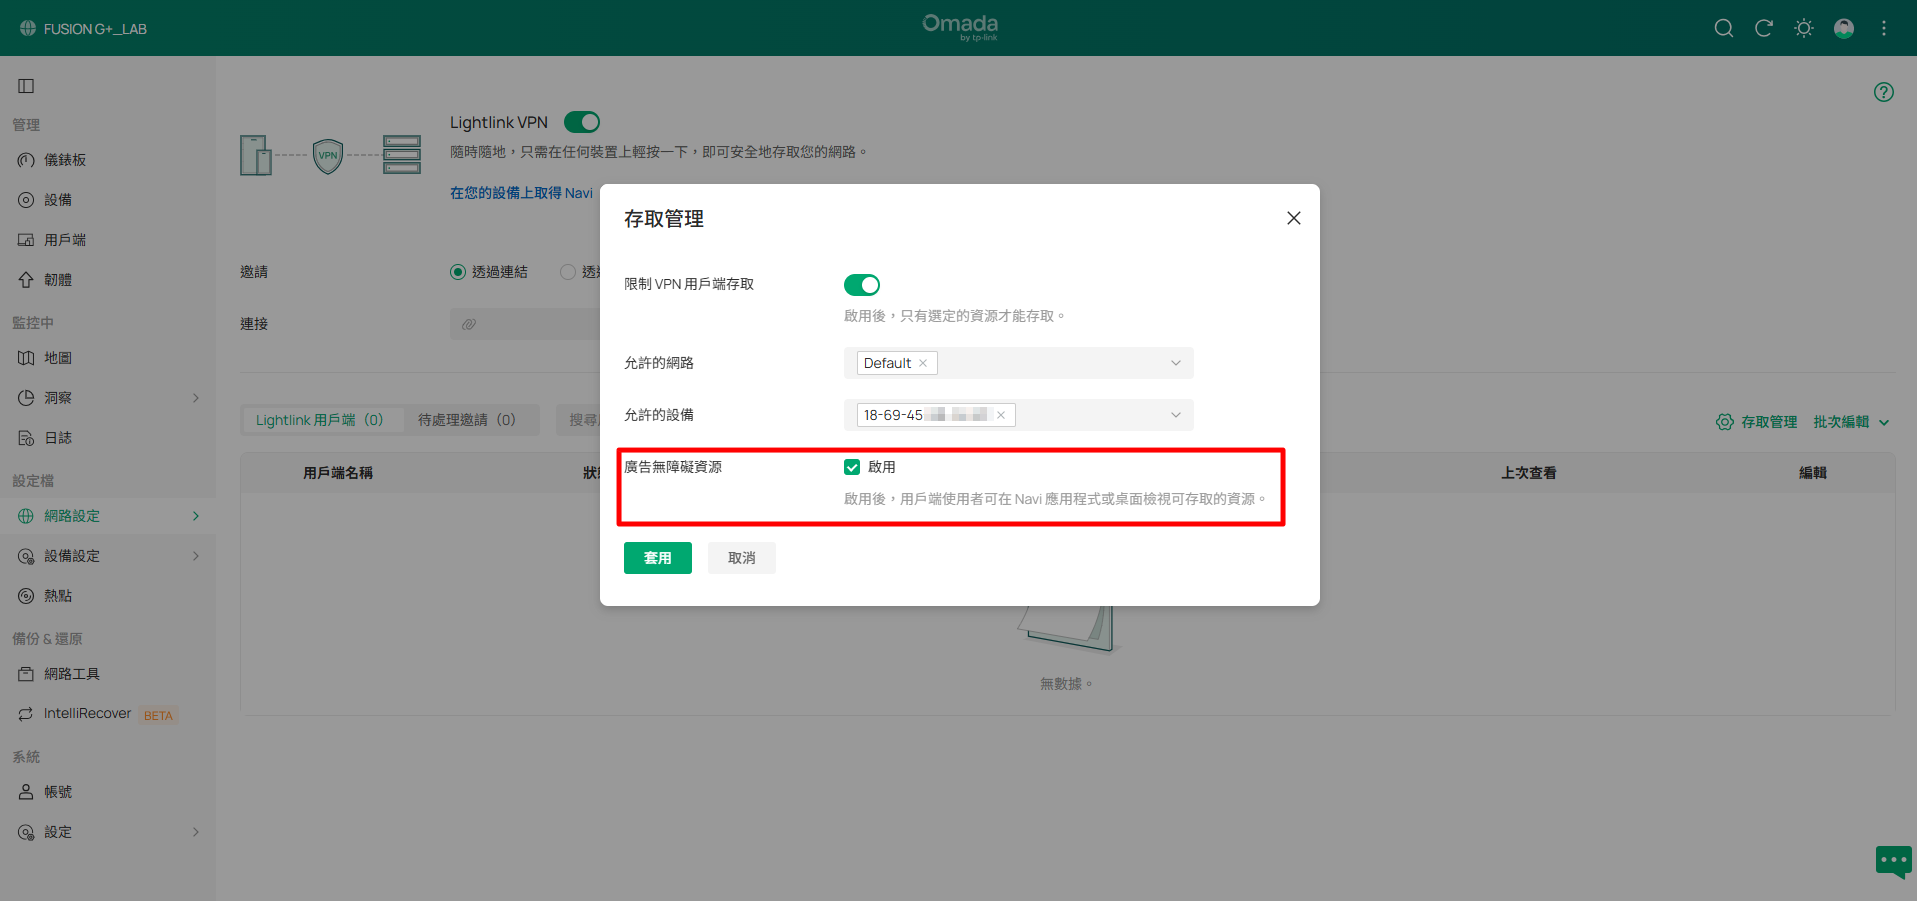This screenshot has width=1917, height=901.
Task: Click the 連接 link input field
Action: tap(525, 324)
